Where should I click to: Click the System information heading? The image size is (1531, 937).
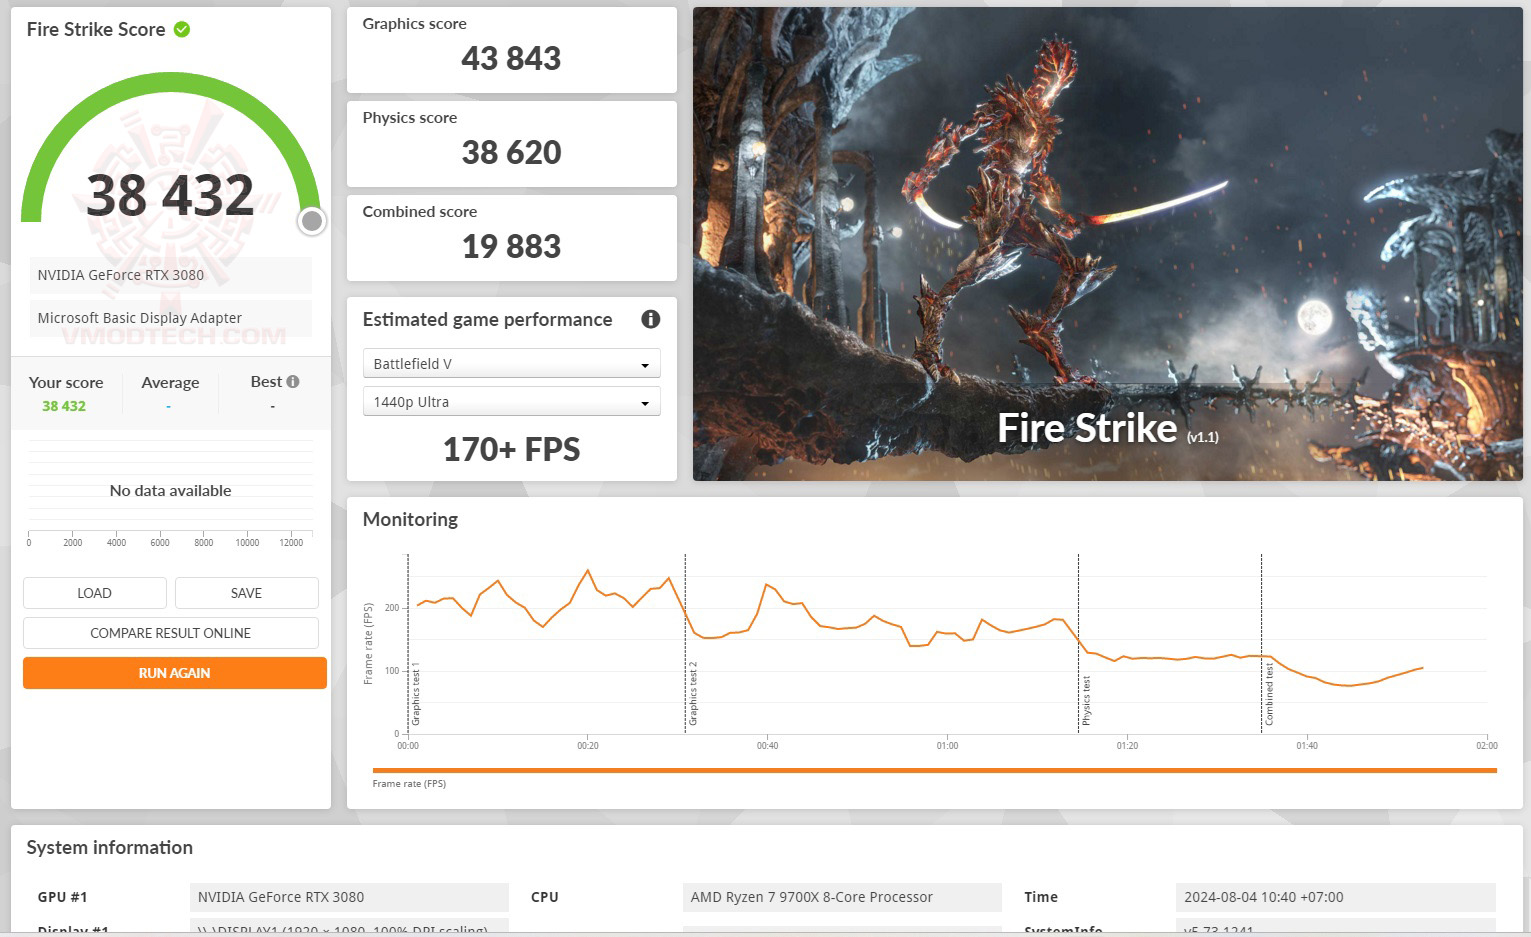click(x=110, y=848)
